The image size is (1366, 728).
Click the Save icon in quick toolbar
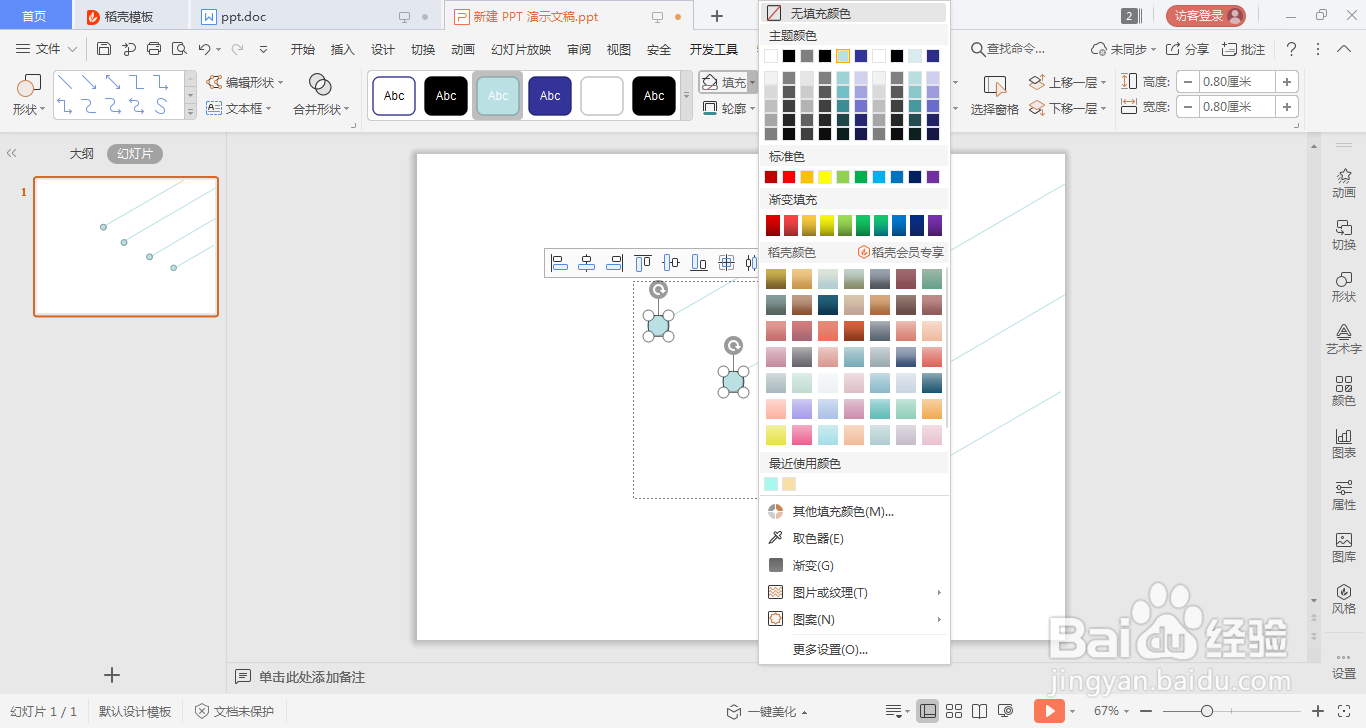click(x=104, y=49)
